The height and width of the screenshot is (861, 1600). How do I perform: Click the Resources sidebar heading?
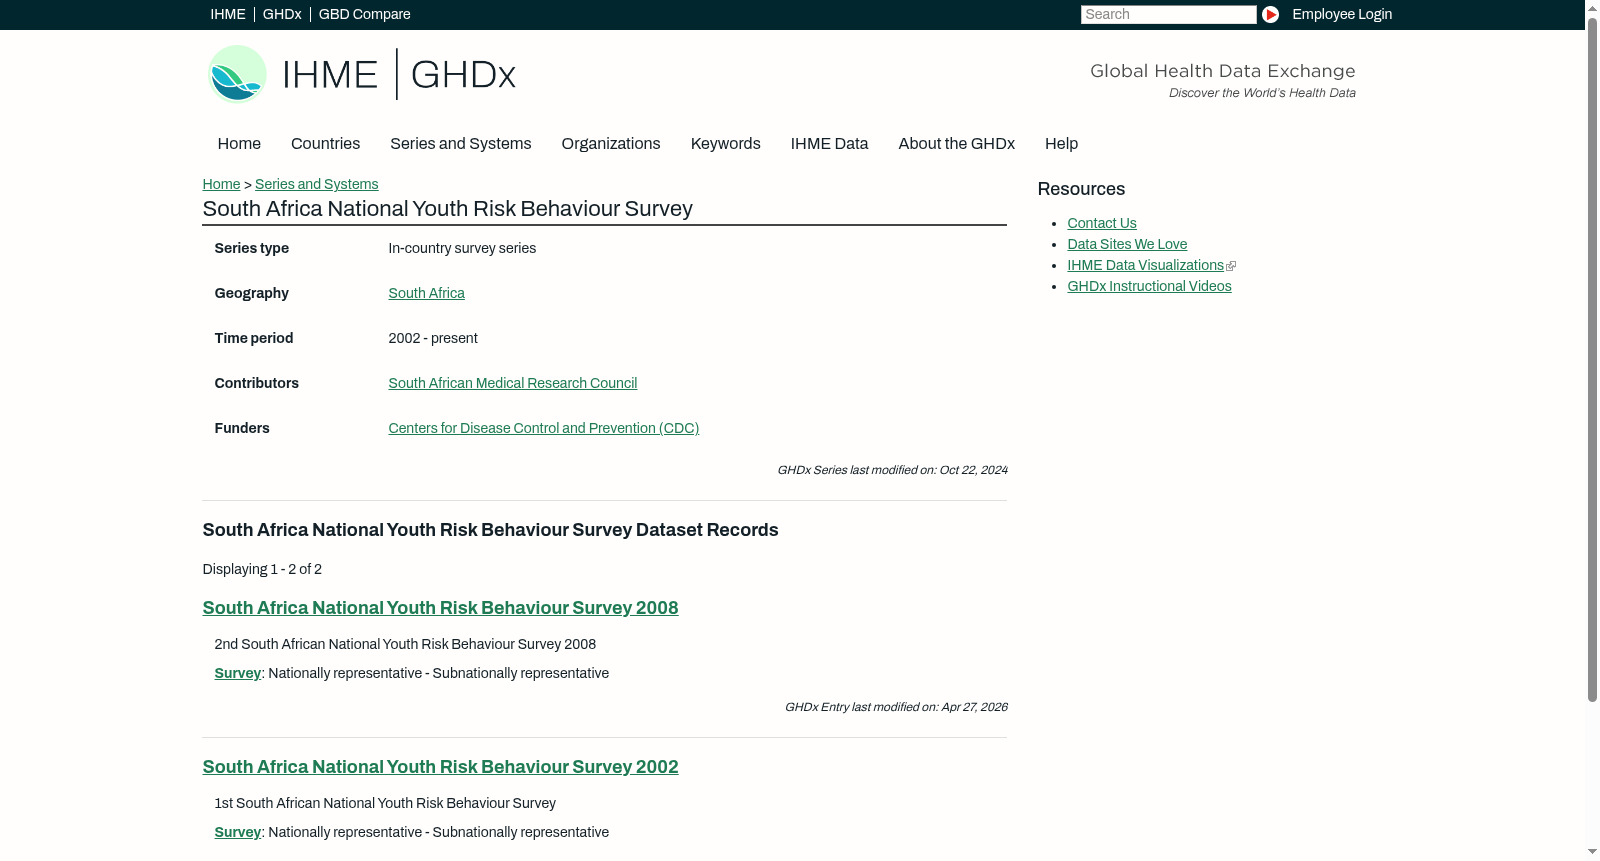point(1081,189)
